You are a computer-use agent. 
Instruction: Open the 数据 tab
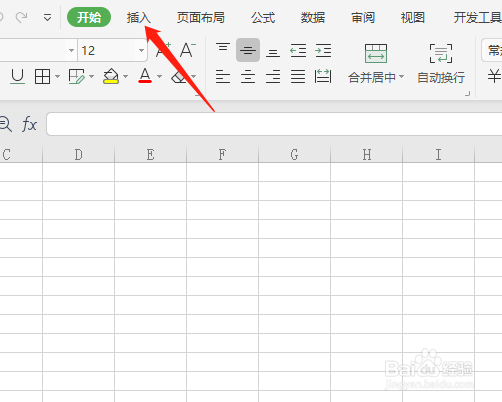tap(313, 17)
